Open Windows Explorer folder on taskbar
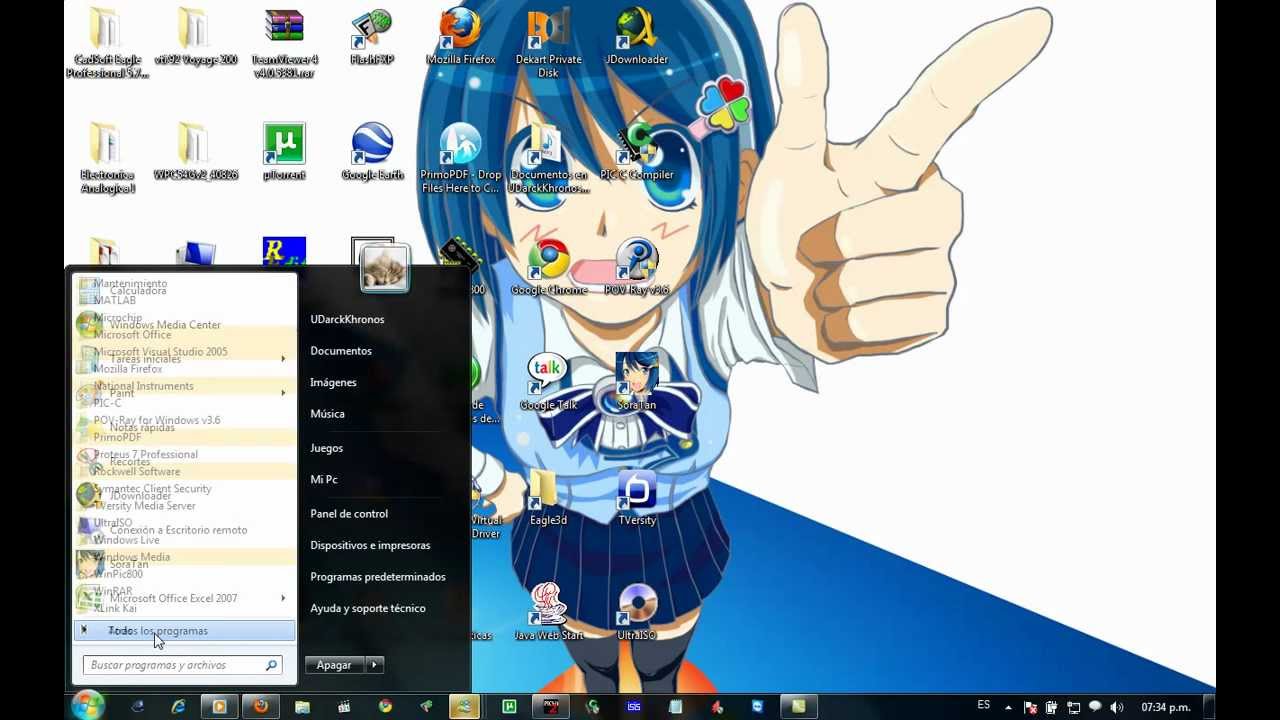Screen dimensions: 1280x720 (x=302, y=707)
